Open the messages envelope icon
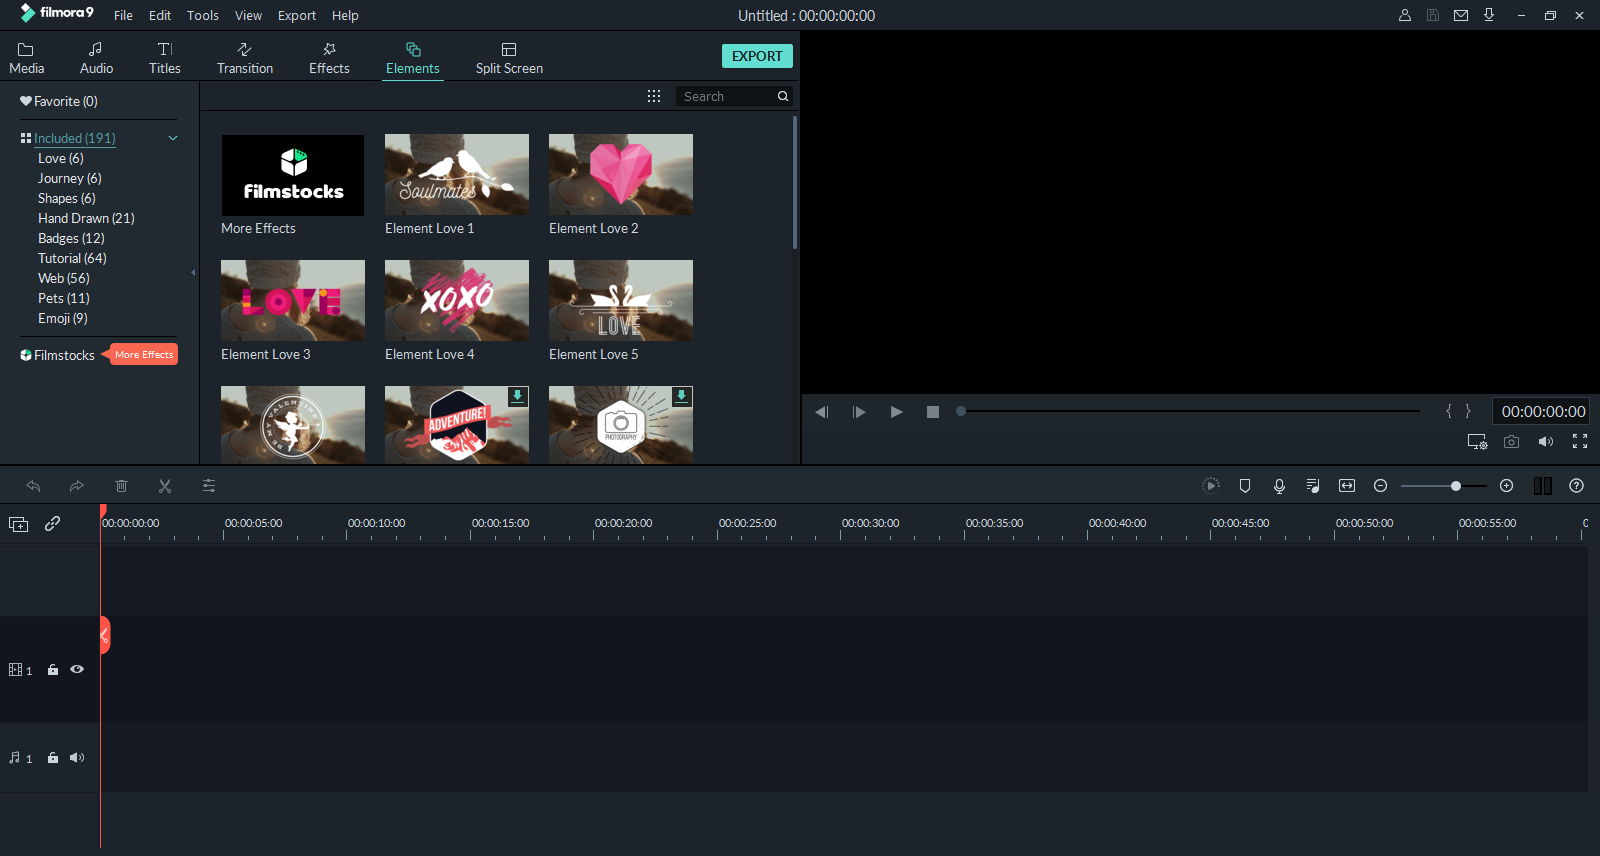Viewport: 1600px width, 856px height. click(1461, 15)
